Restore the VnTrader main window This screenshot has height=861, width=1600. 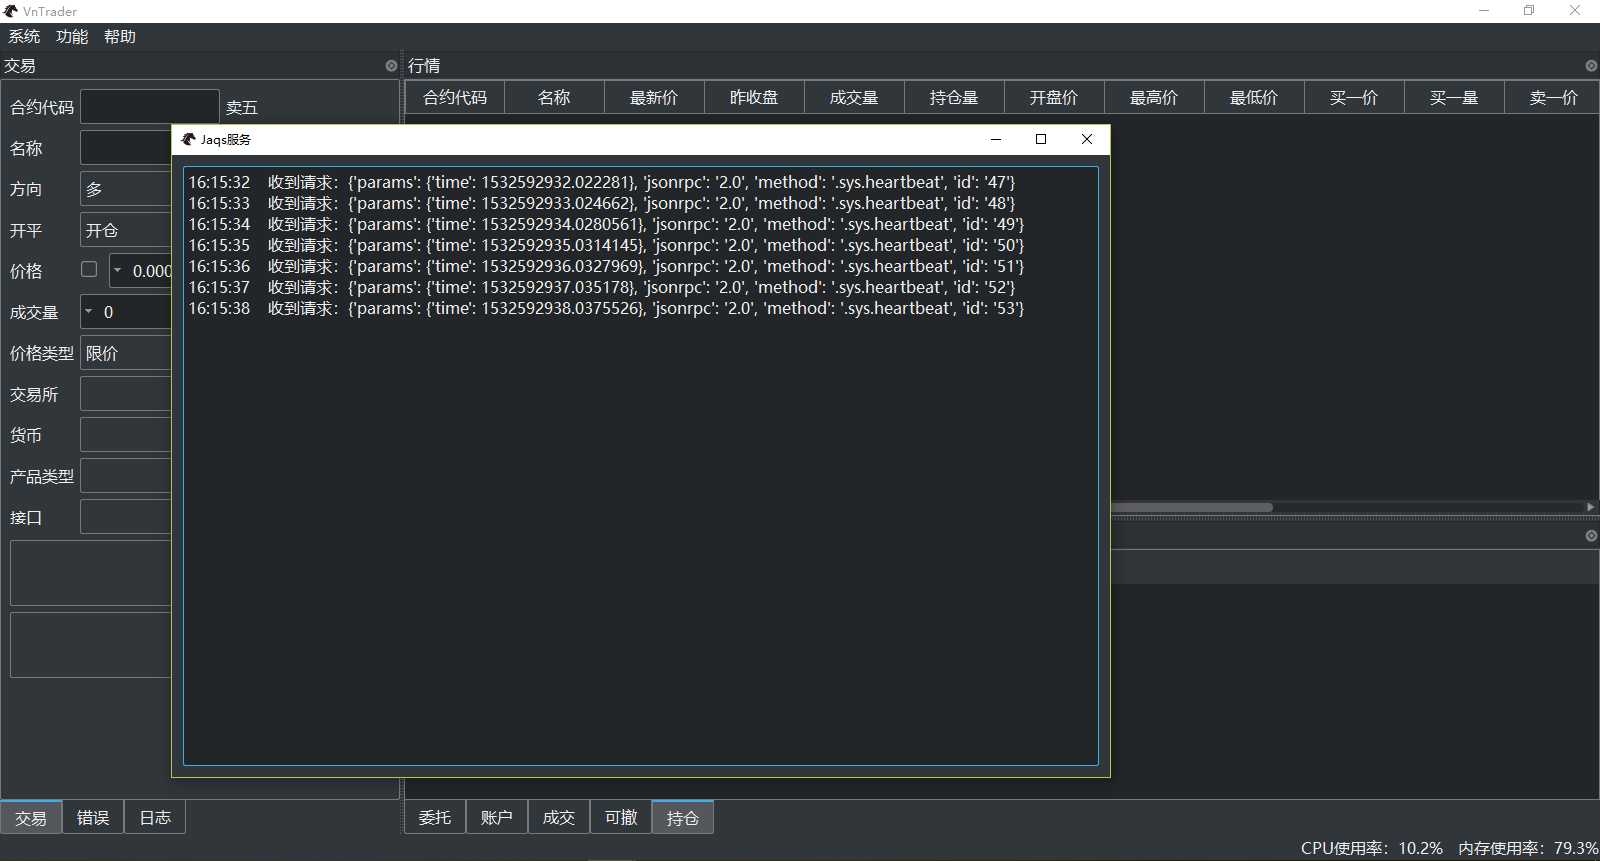coord(1529,11)
